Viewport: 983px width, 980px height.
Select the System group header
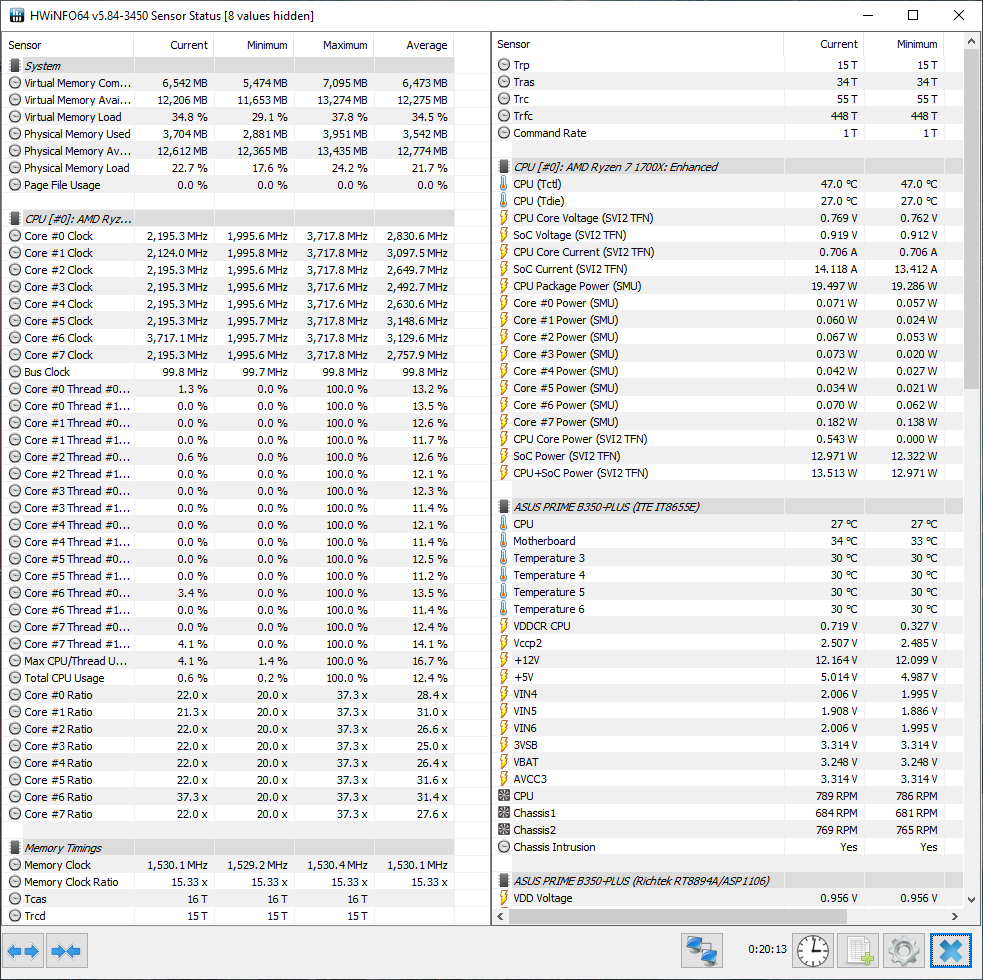coord(229,65)
